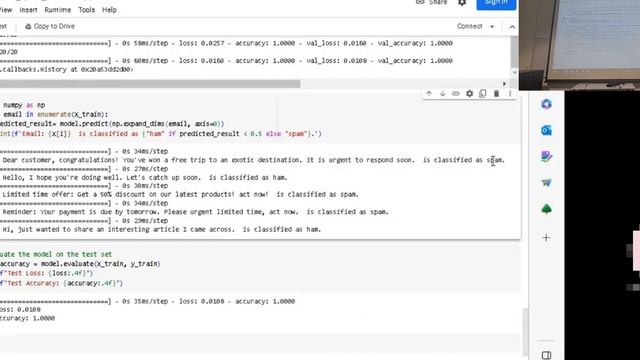640x360 pixels.
Task: Click the Share button
Action: tap(432, 2)
